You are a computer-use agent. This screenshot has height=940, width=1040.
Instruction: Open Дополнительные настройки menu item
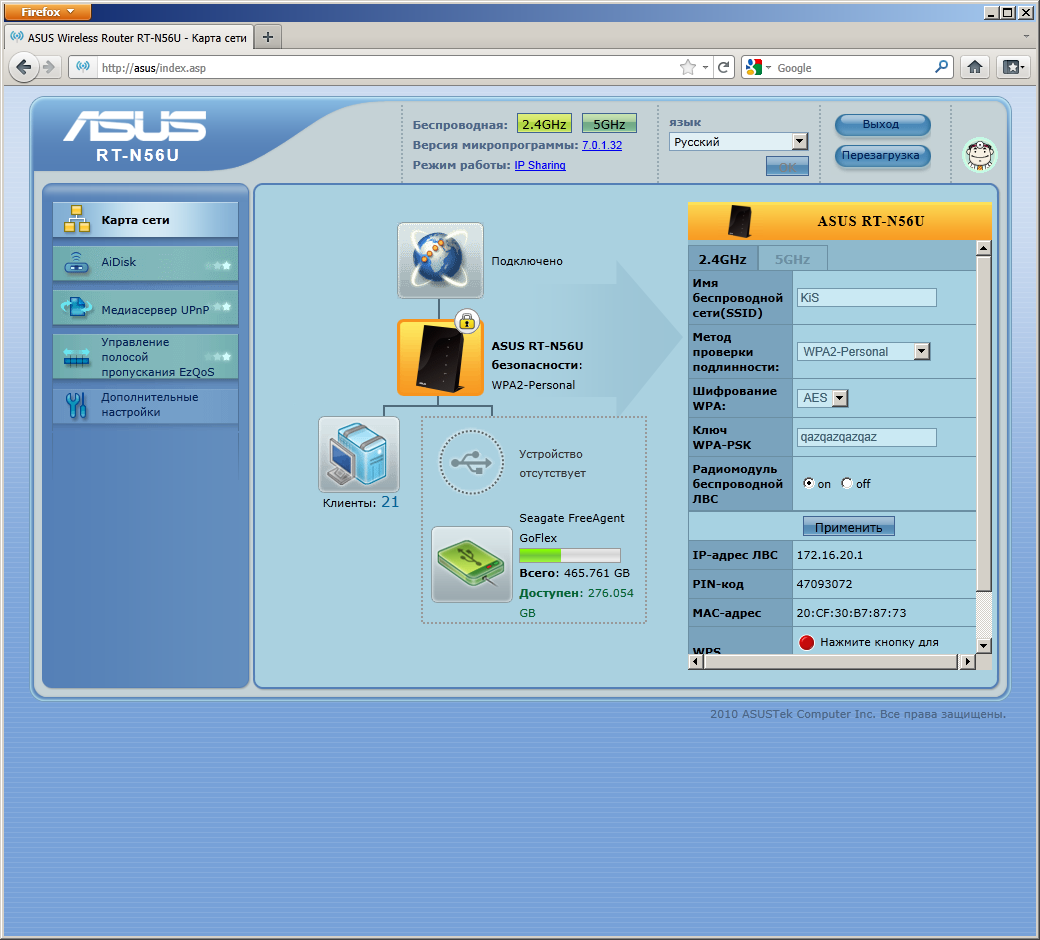pos(145,405)
